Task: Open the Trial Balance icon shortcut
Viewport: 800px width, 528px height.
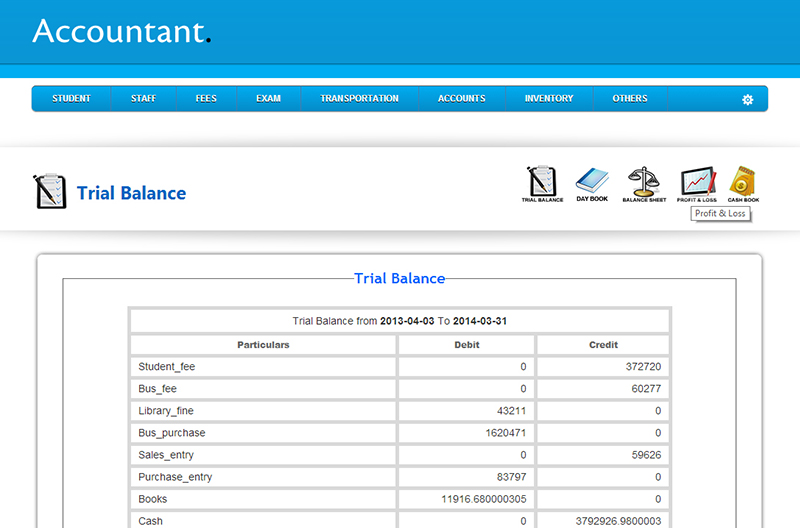Action: pos(541,183)
